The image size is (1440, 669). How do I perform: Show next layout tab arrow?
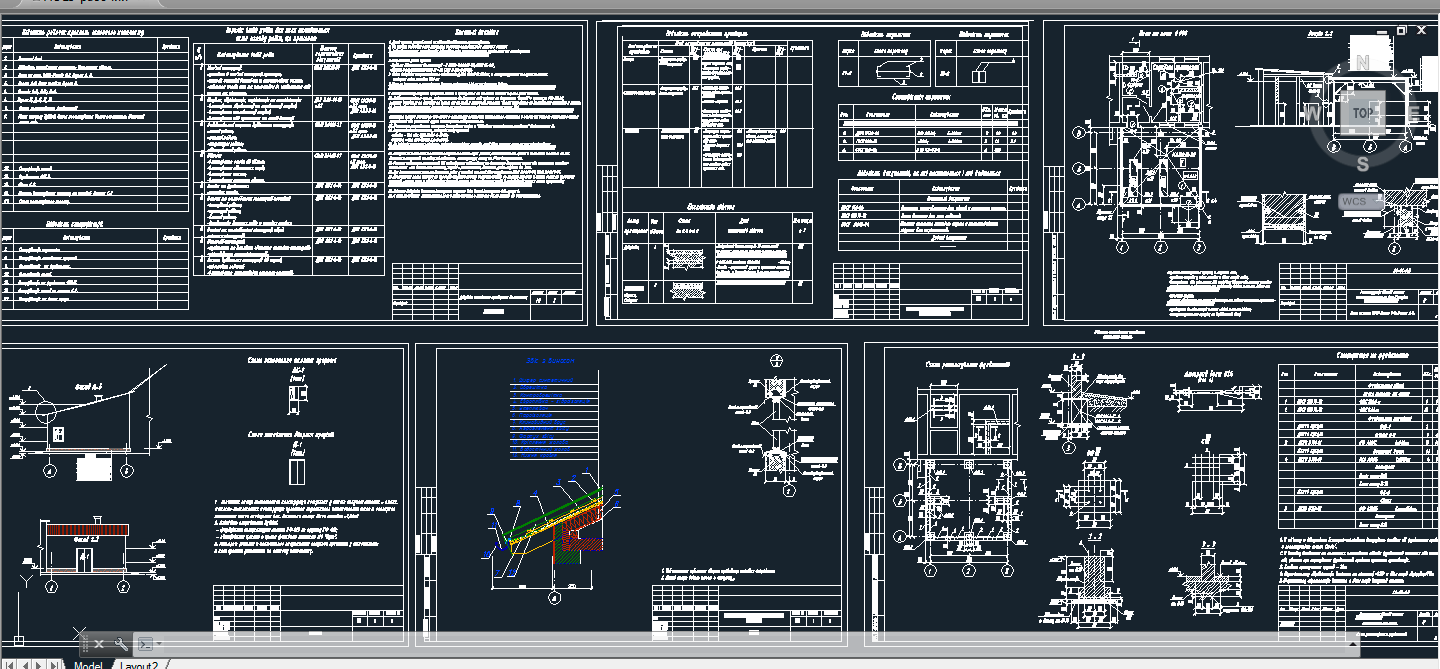(39, 665)
